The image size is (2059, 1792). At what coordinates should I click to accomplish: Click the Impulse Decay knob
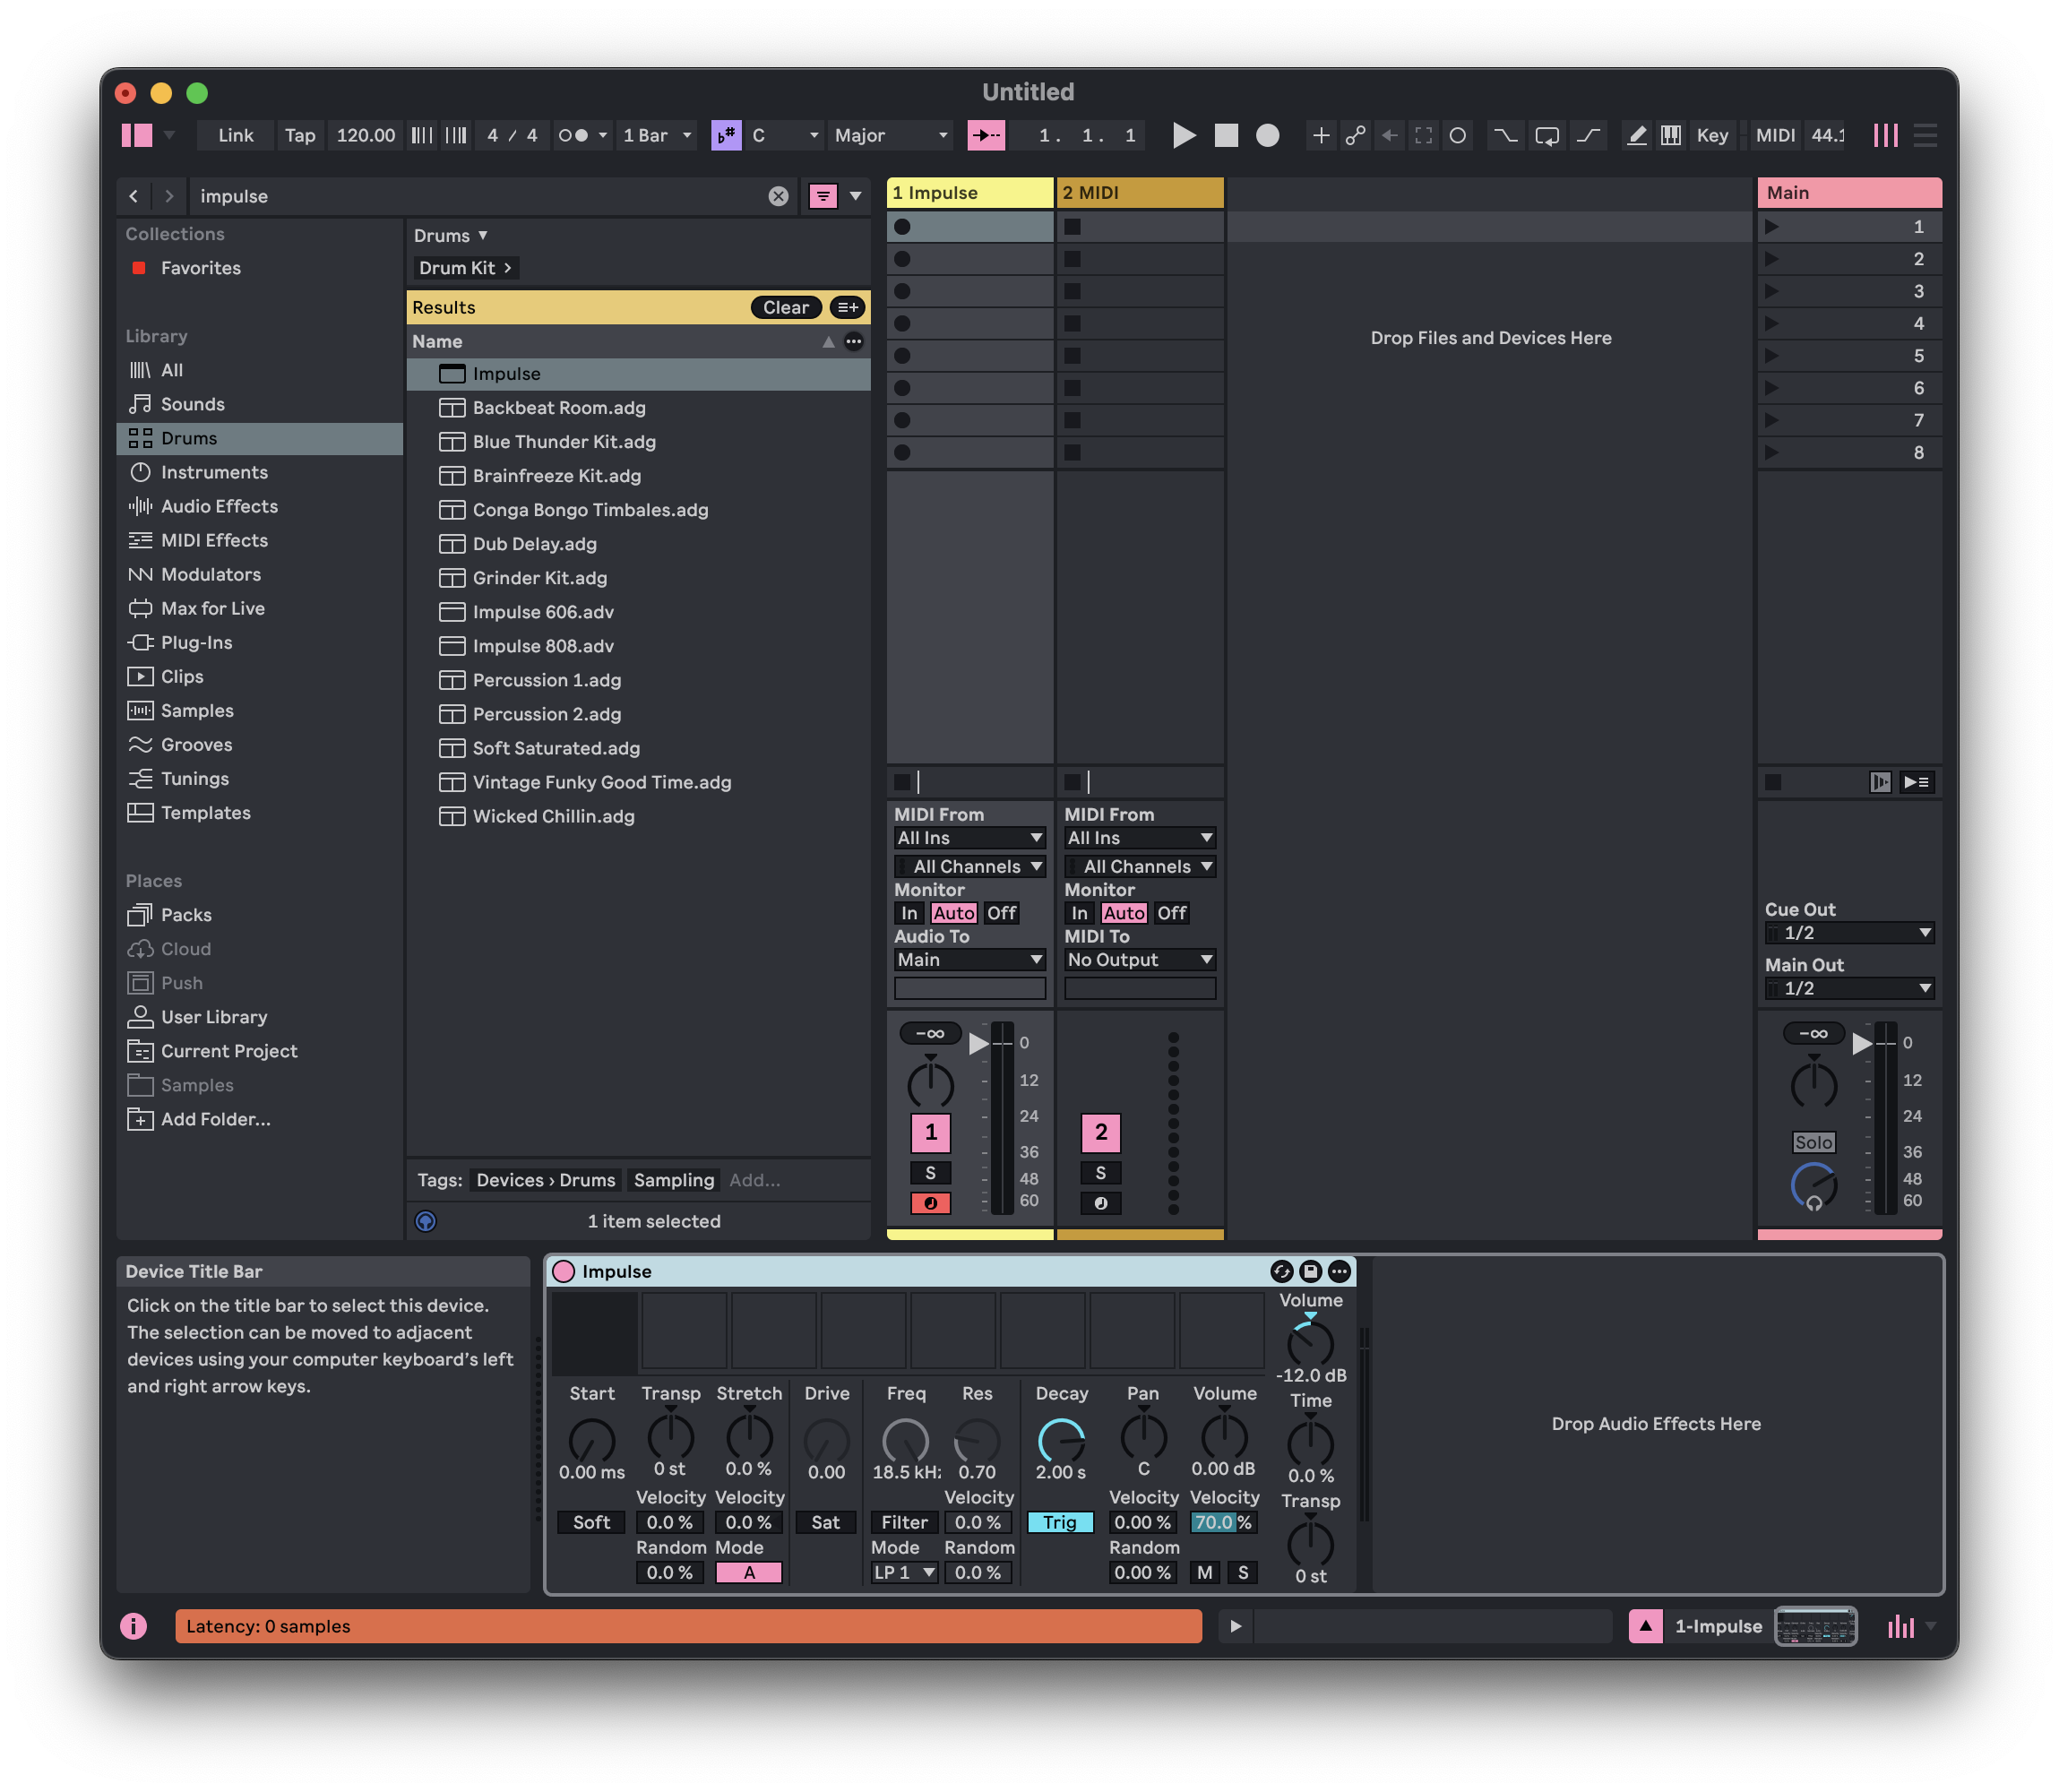pos(1060,1440)
